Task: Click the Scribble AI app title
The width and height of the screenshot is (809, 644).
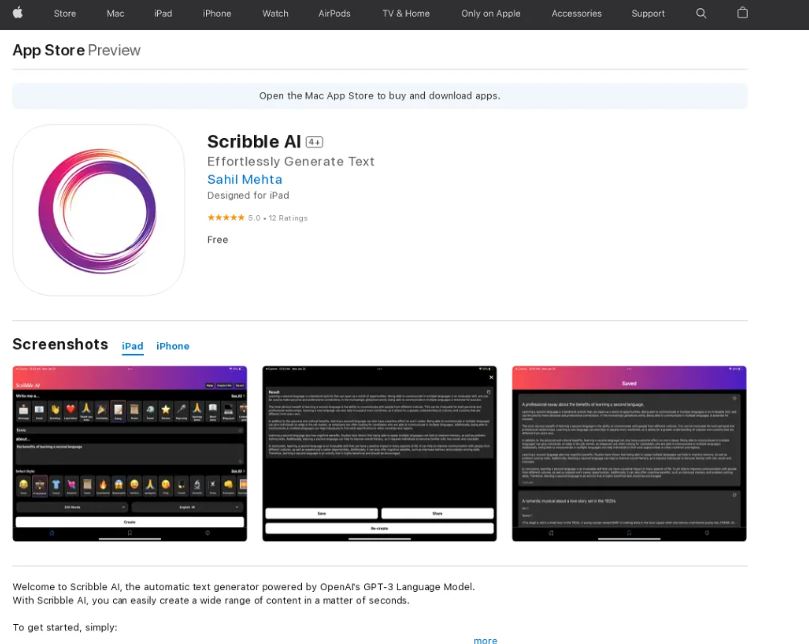Action: point(254,141)
